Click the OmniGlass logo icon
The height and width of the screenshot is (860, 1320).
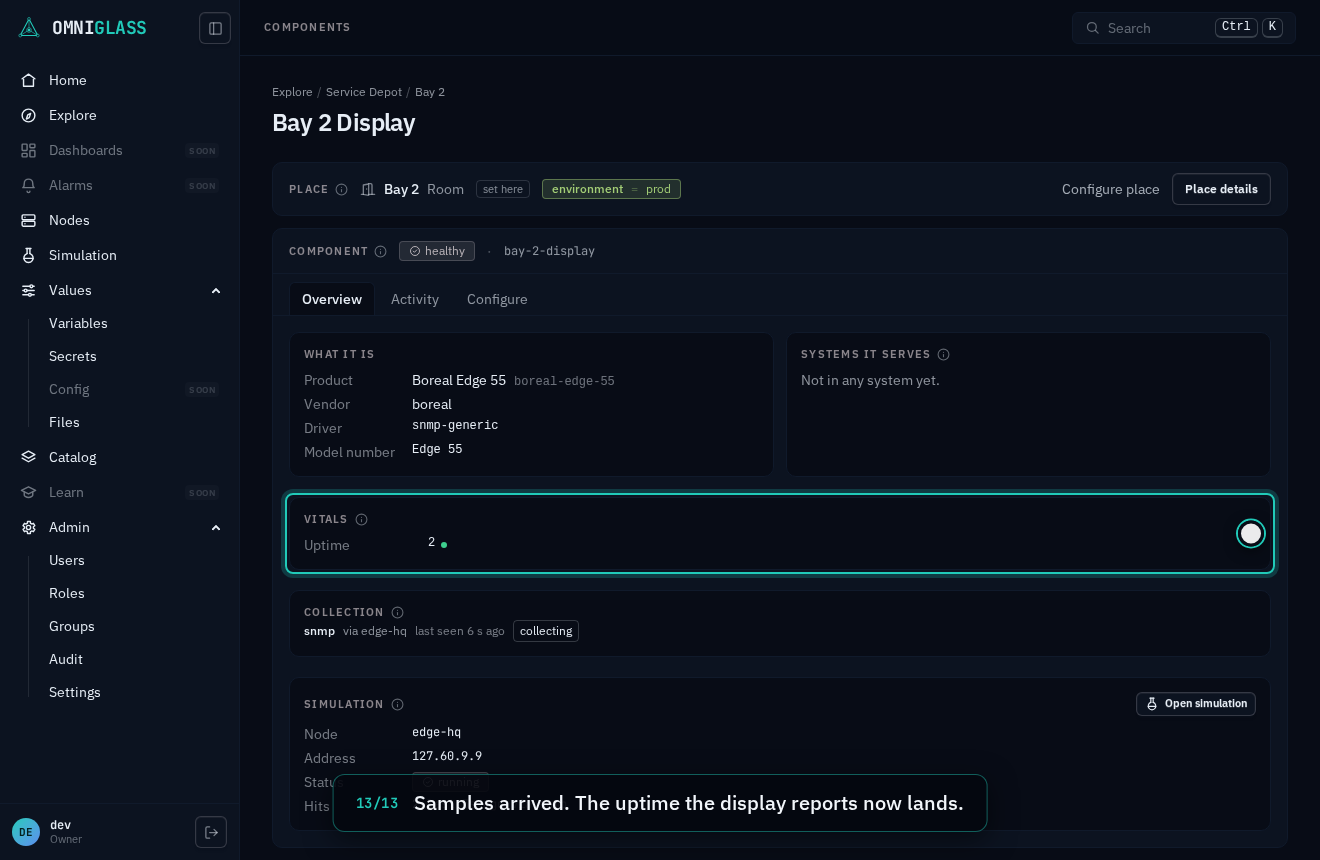(x=29, y=28)
